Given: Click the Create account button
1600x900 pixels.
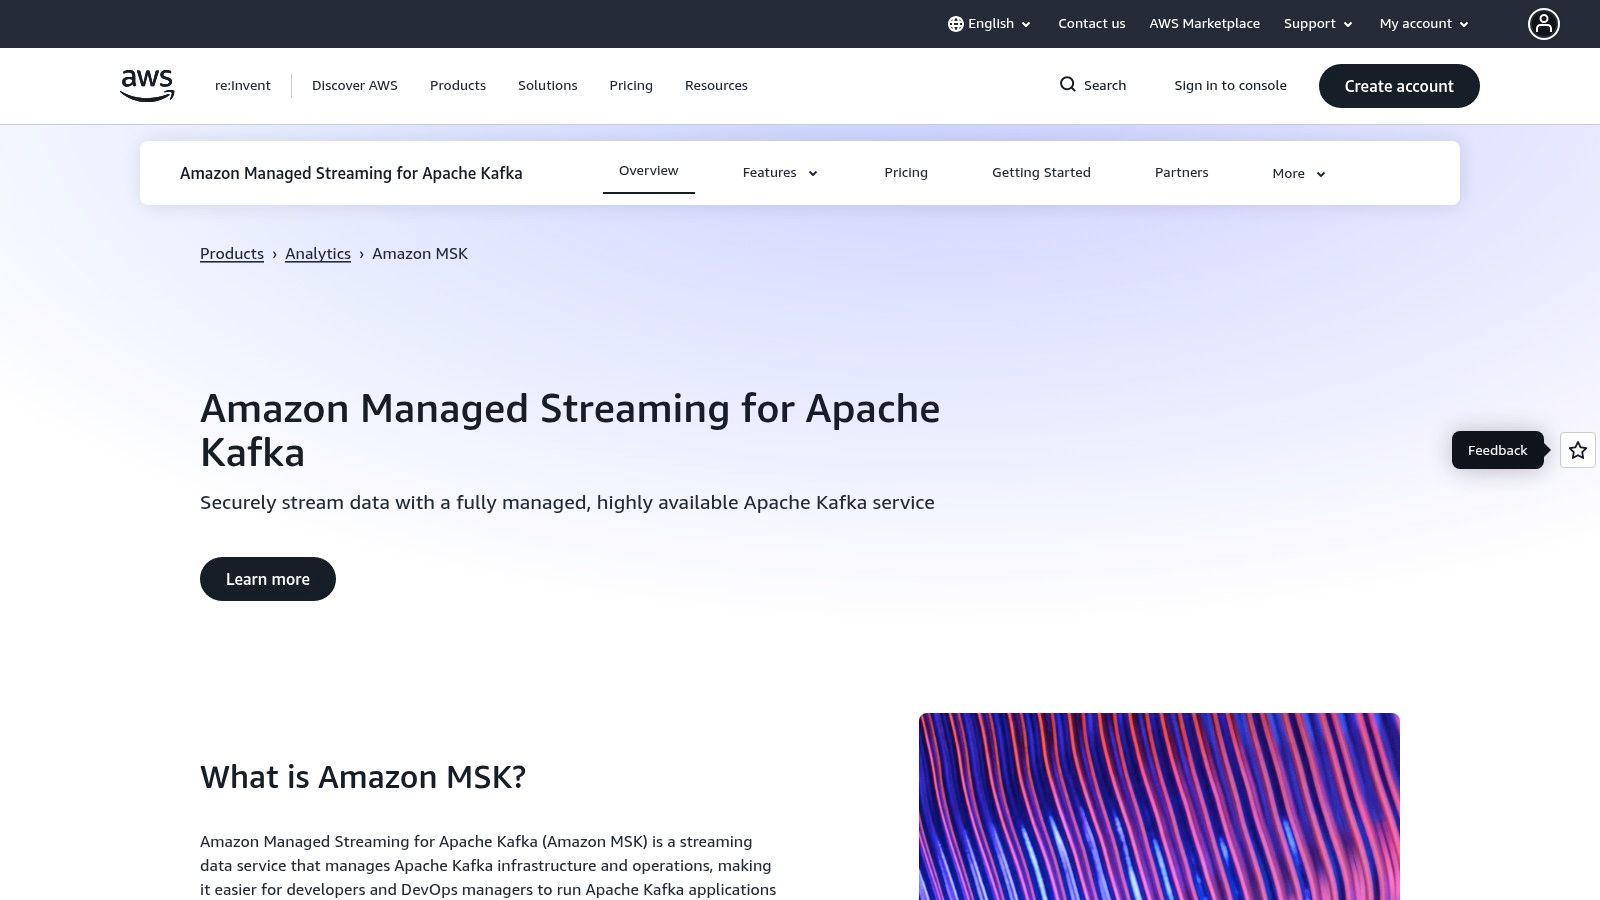Looking at the screenshot, I should (x=1399, y=86).
